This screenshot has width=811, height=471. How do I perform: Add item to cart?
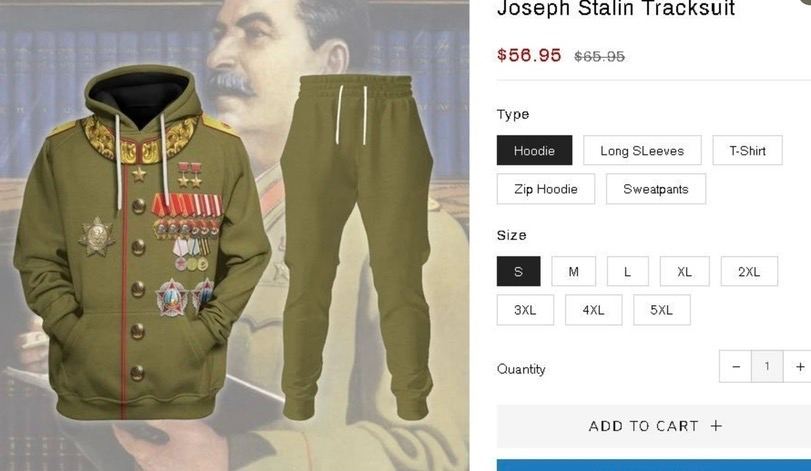[654, 426]
